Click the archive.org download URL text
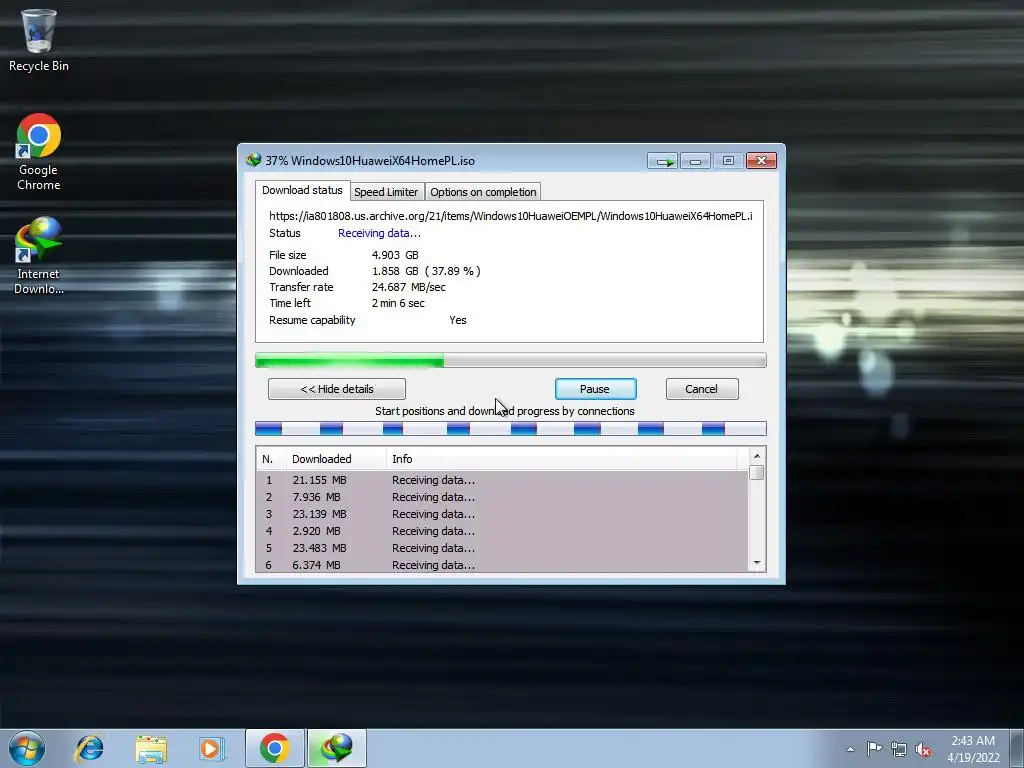 [510, 216]
